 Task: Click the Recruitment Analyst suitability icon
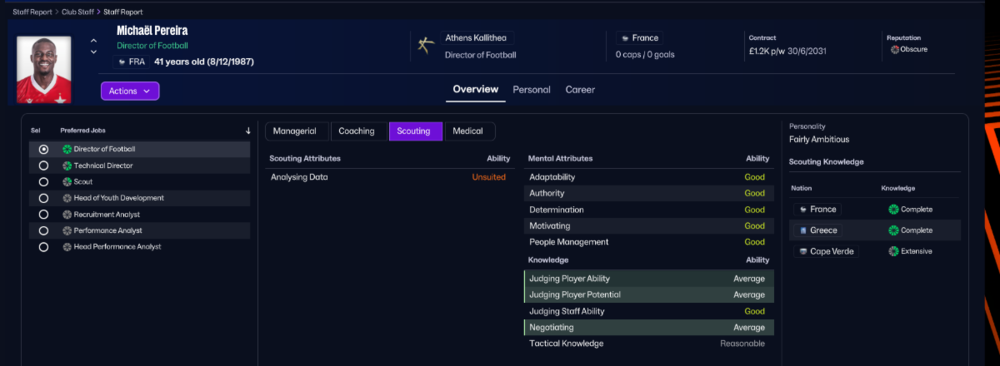[67, 215]
